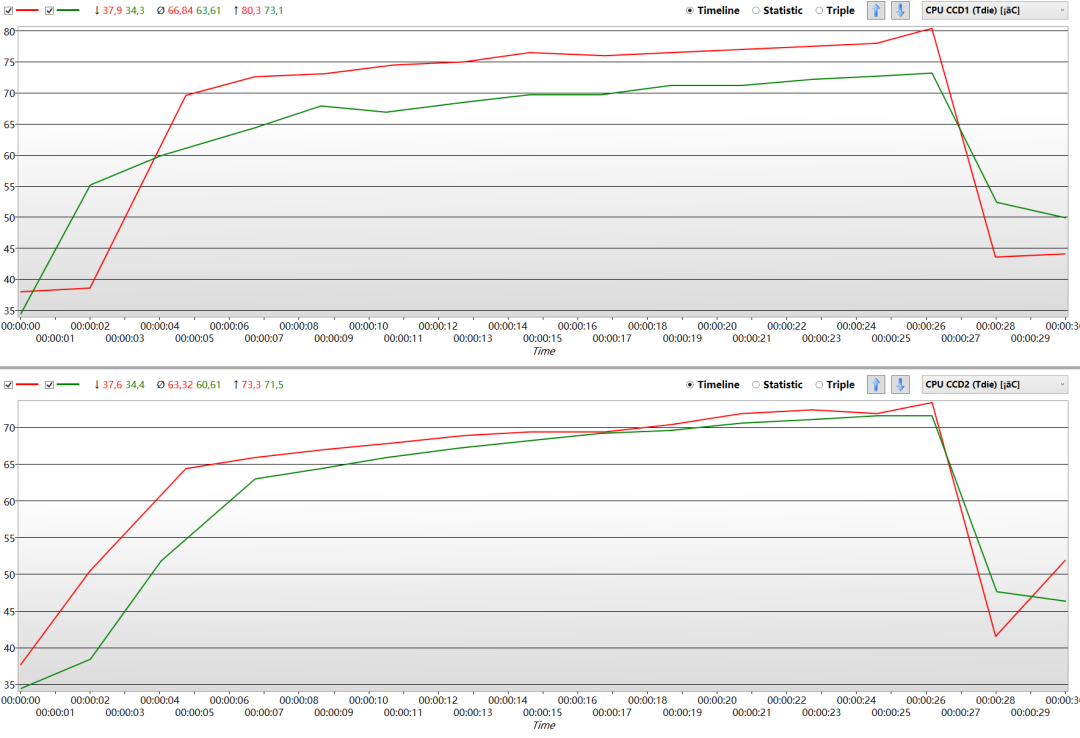Uncheck the green series checkbox in CCD1 chart
The height and width of the screenshot is (738, 1080).
[49, 10]
